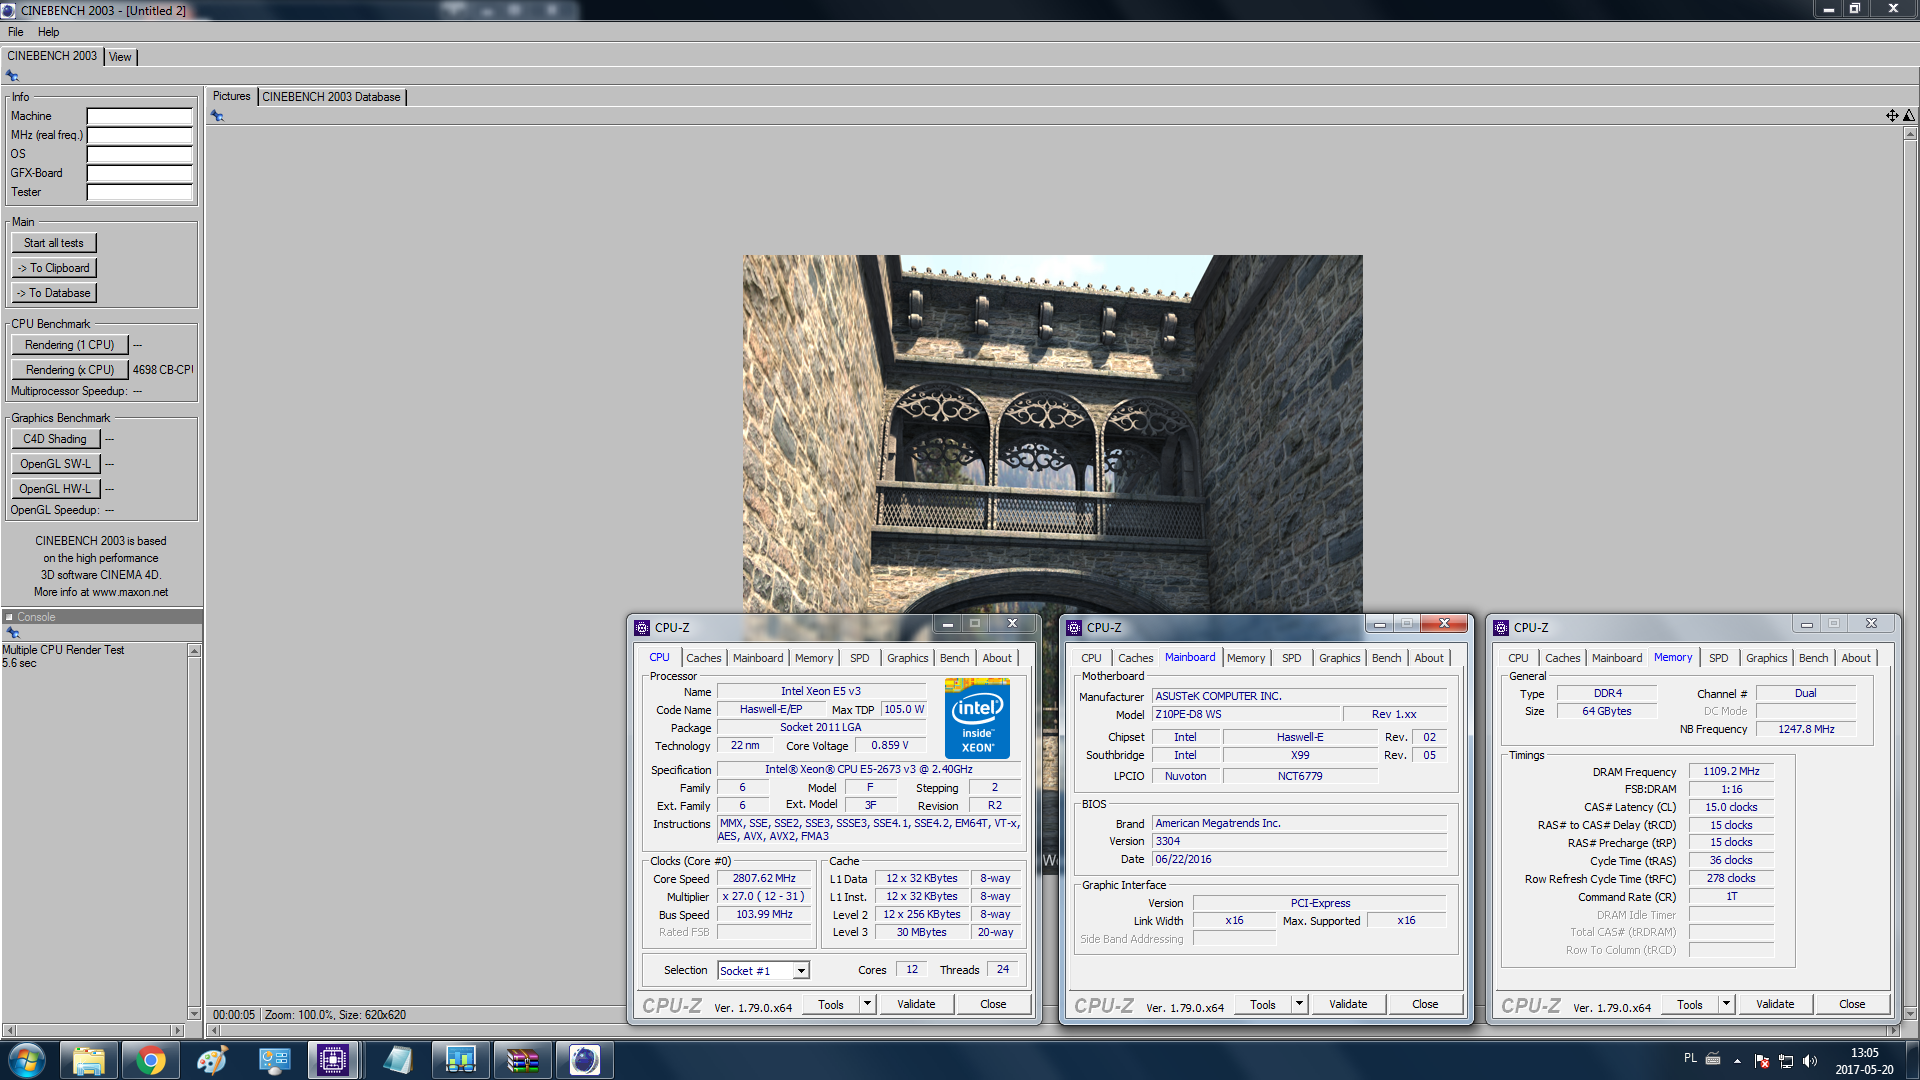Click Tools button in first CPU-Z window
This screenshot has height=1080, width=1920.
click(x=831, y=1004)
